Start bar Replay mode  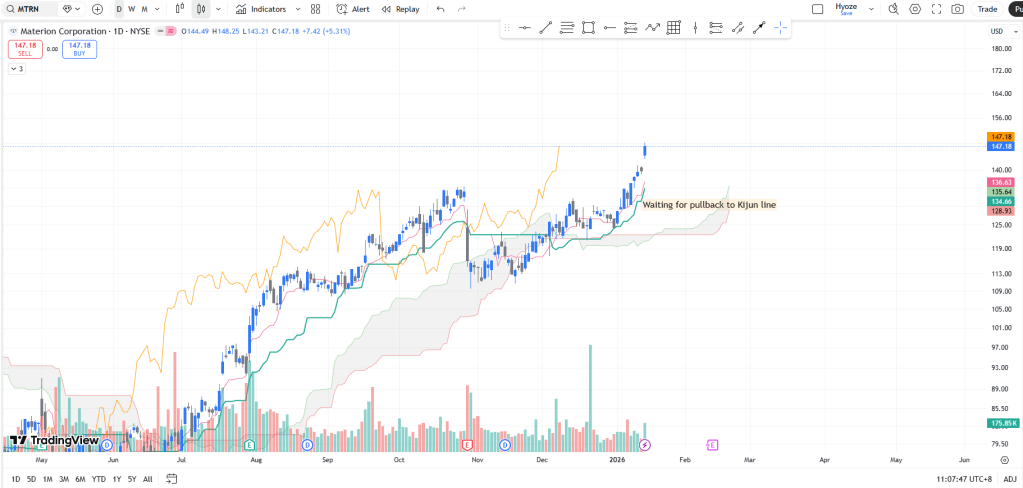(400, 9)
